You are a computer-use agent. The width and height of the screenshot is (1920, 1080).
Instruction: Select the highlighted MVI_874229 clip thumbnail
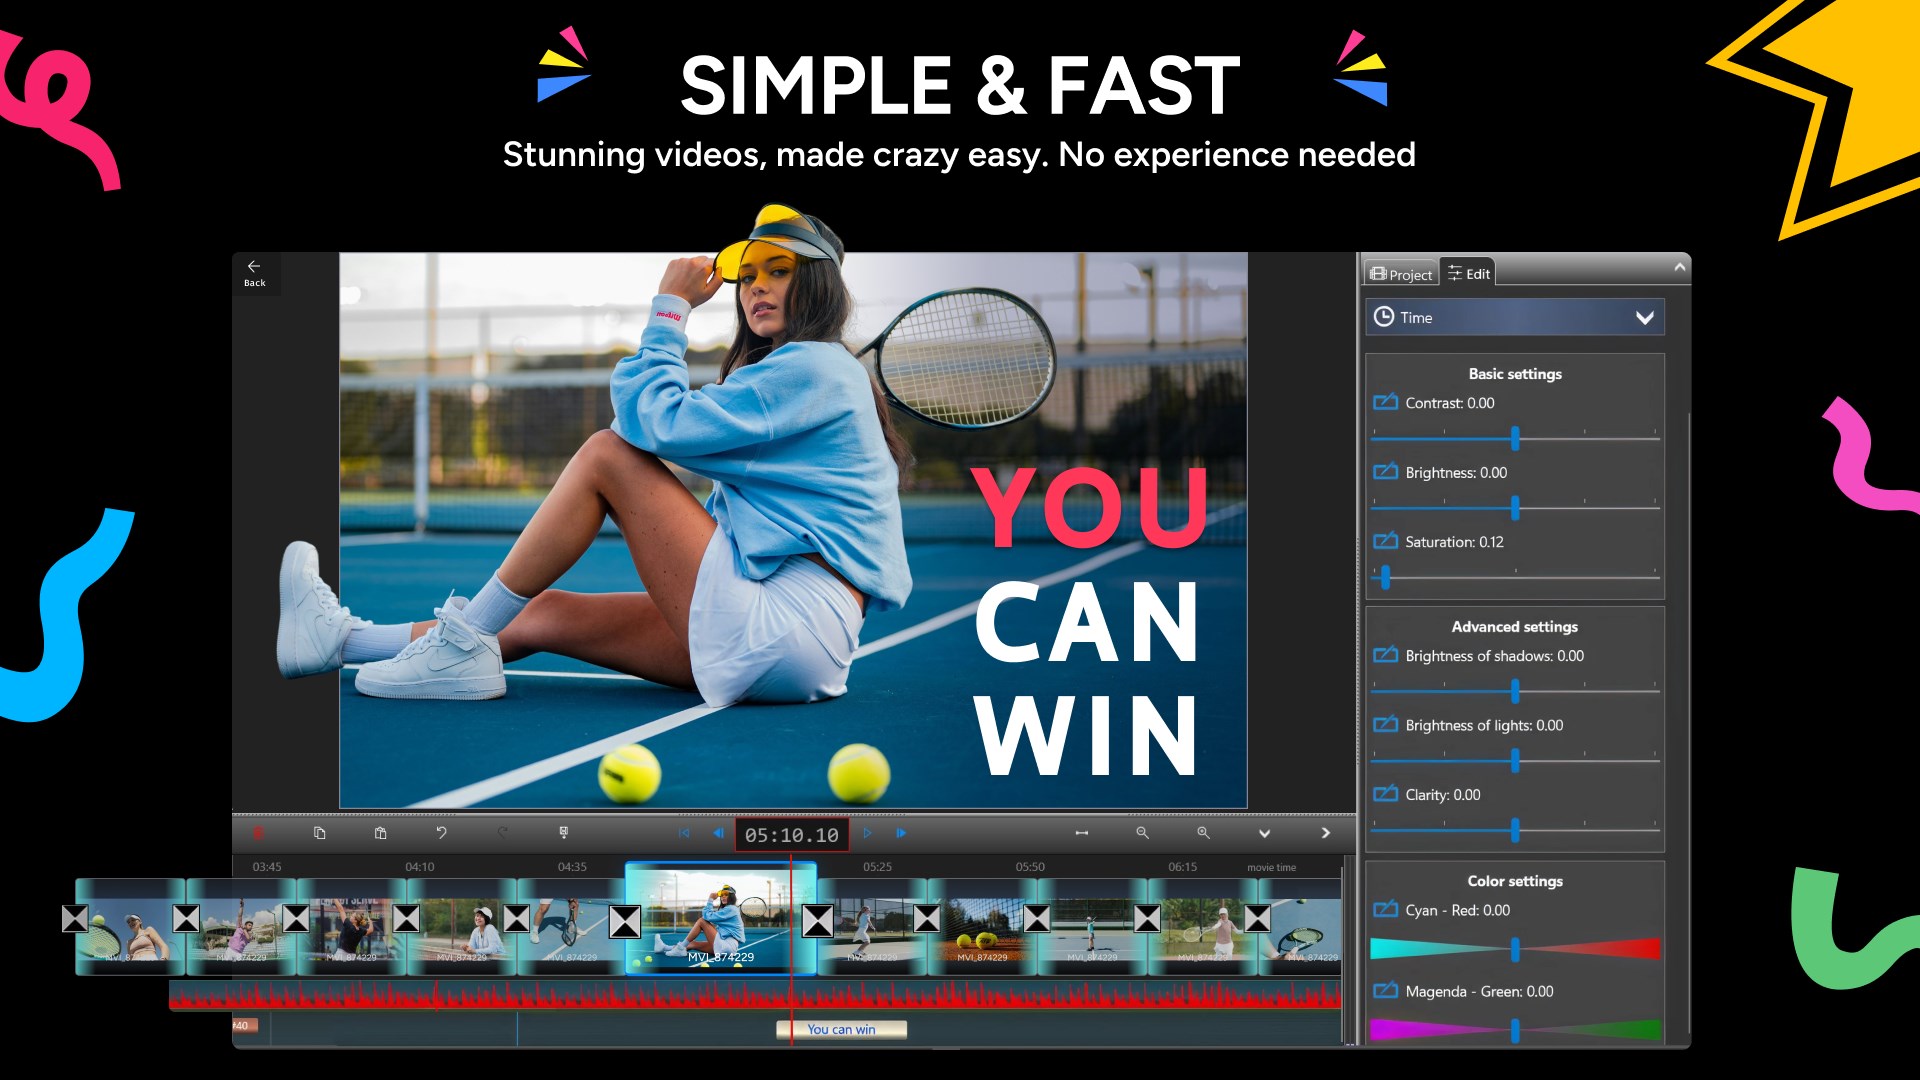point(721,918)
